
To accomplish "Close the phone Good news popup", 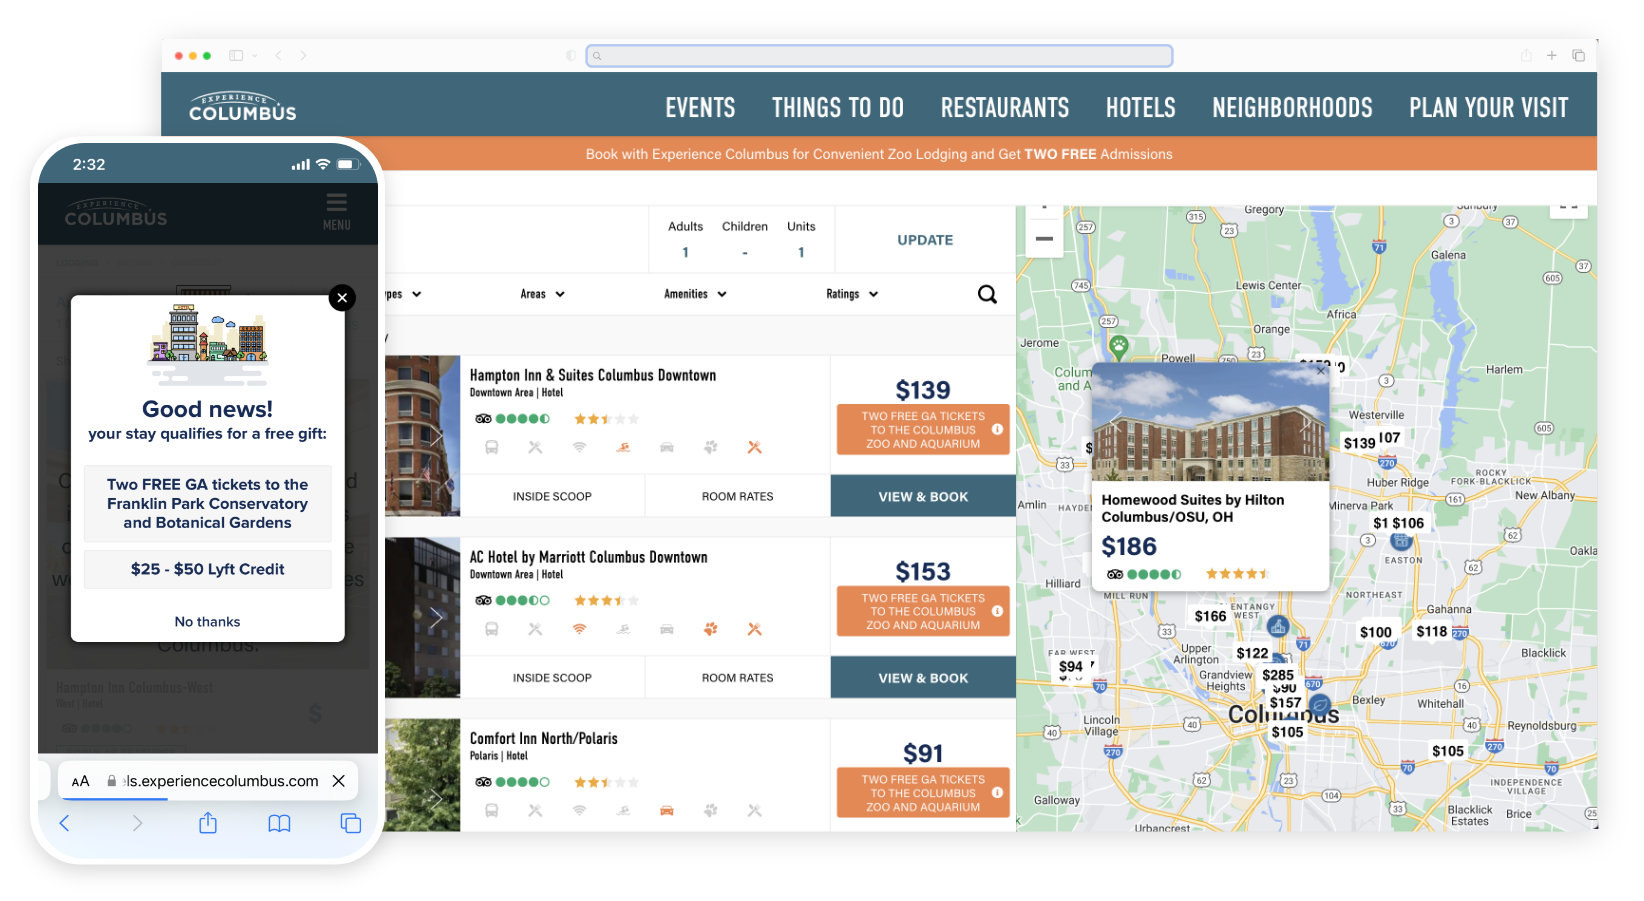I will [x=342, y=297].
